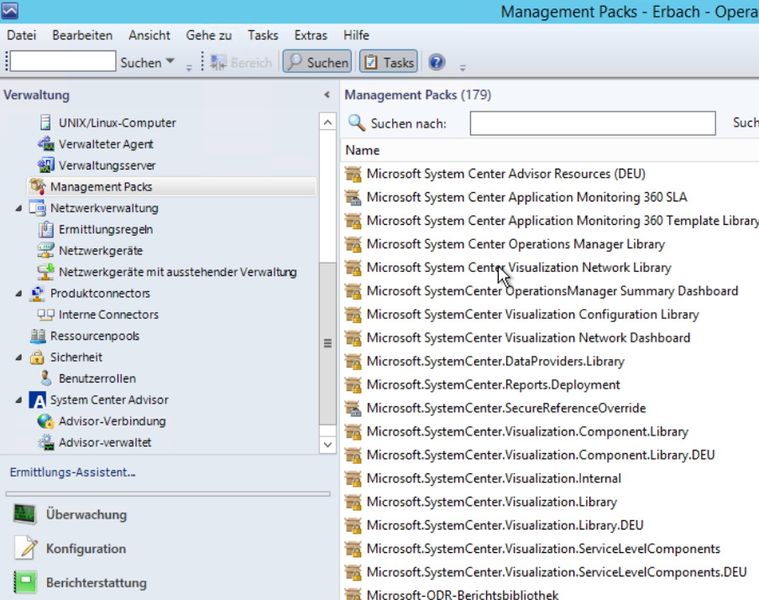Click the blue help question mark icon

(437, 62)
